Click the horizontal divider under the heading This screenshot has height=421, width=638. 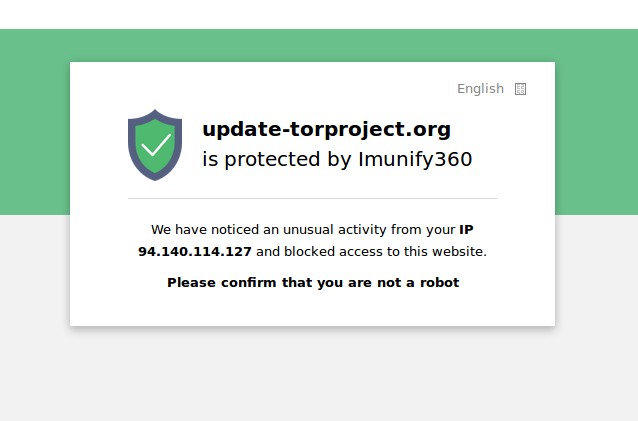click(x=312, y=198)
